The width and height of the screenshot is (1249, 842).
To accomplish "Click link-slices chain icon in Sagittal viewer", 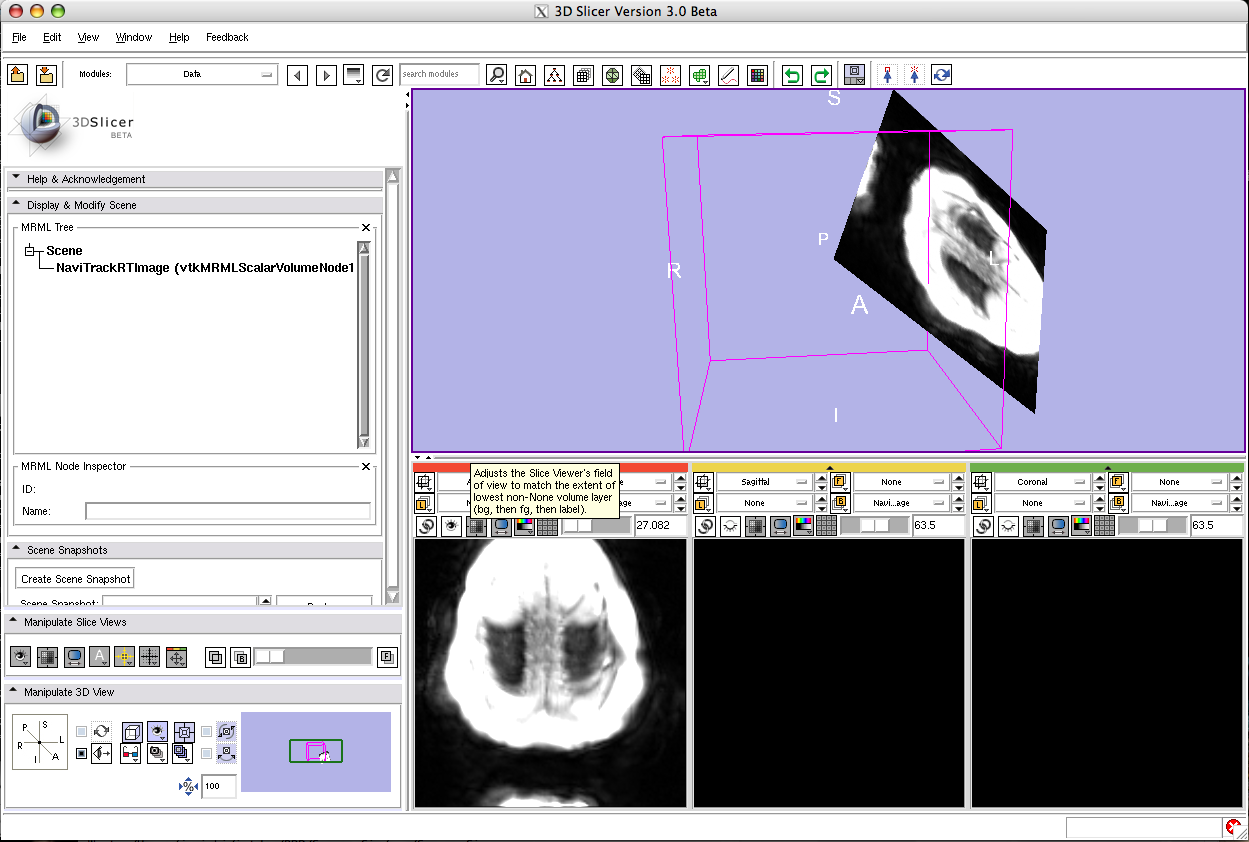I will [705, 525].
